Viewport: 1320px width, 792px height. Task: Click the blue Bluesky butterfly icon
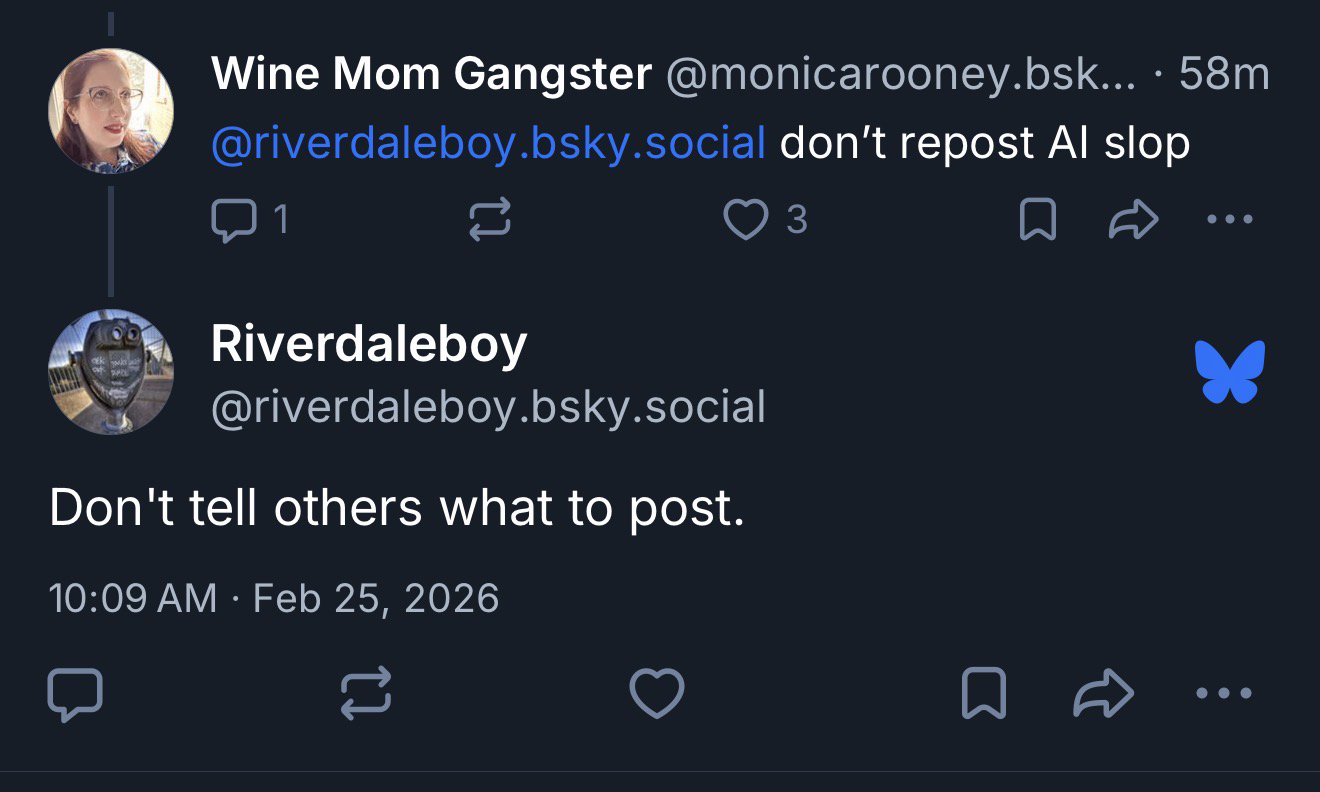(1230, 372)
